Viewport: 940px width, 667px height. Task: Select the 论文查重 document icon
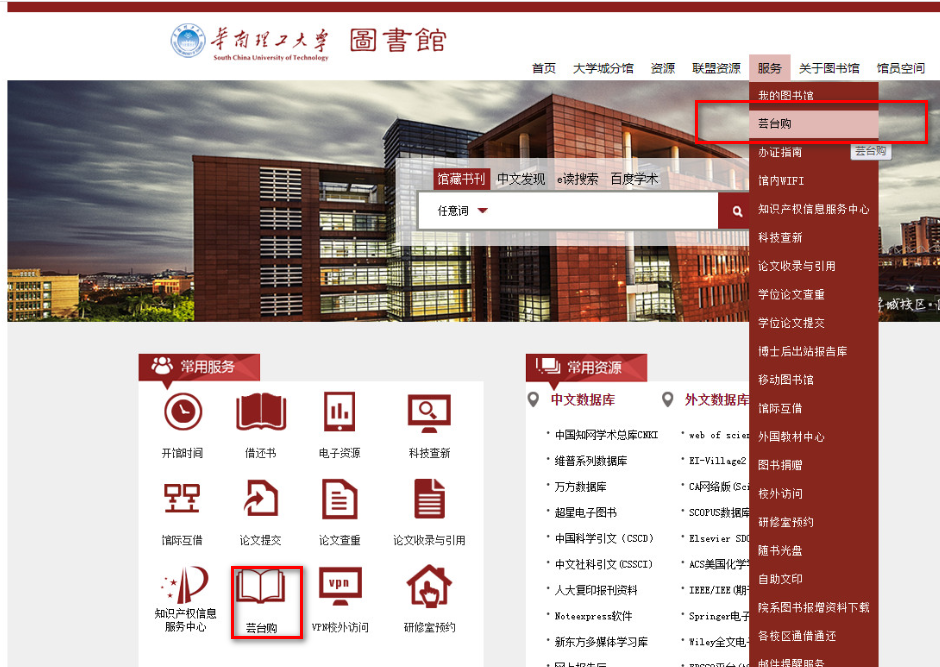(339, 499)
